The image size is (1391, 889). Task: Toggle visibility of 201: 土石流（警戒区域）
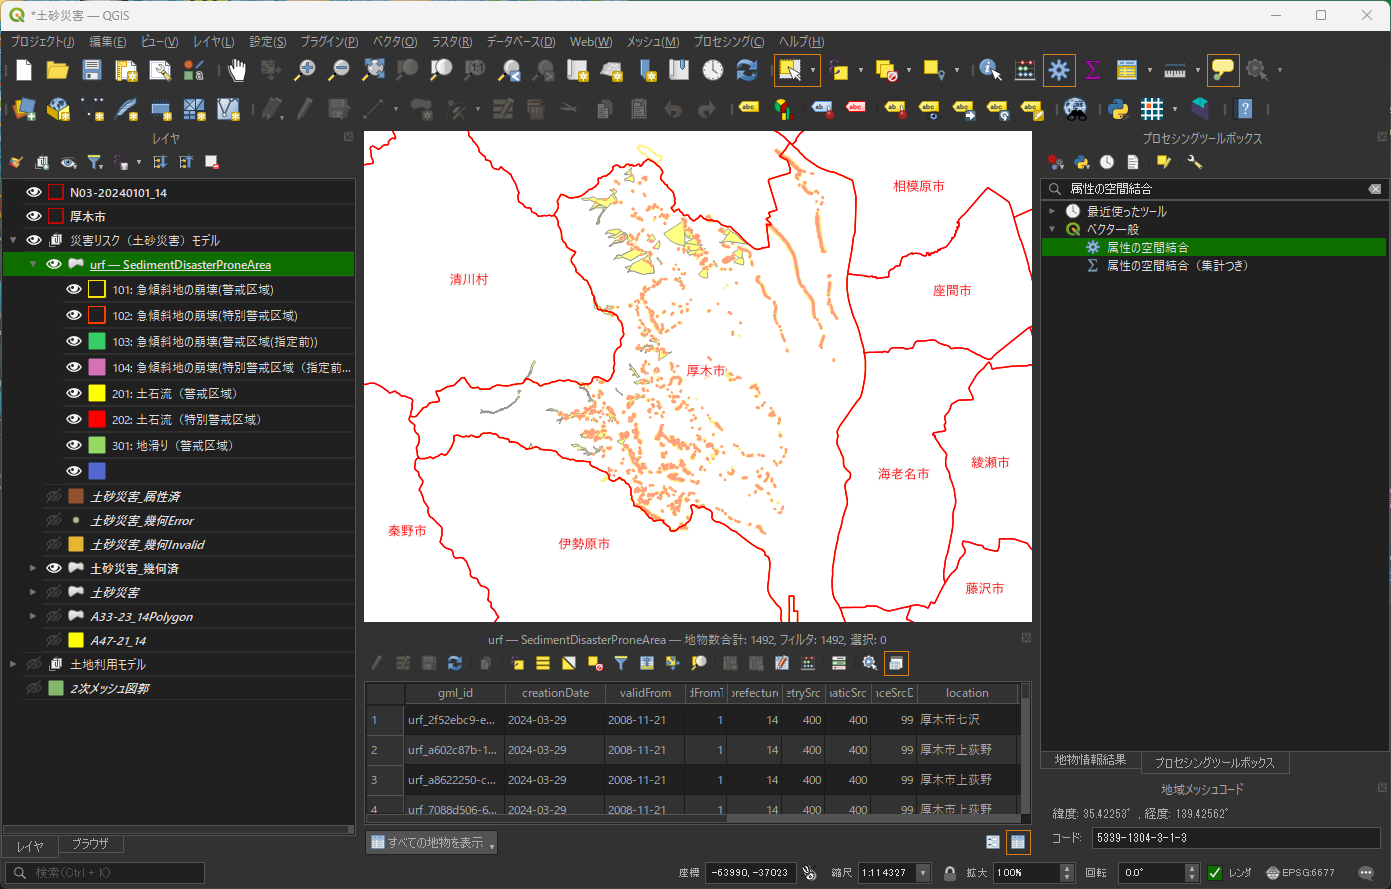[74, 393]
